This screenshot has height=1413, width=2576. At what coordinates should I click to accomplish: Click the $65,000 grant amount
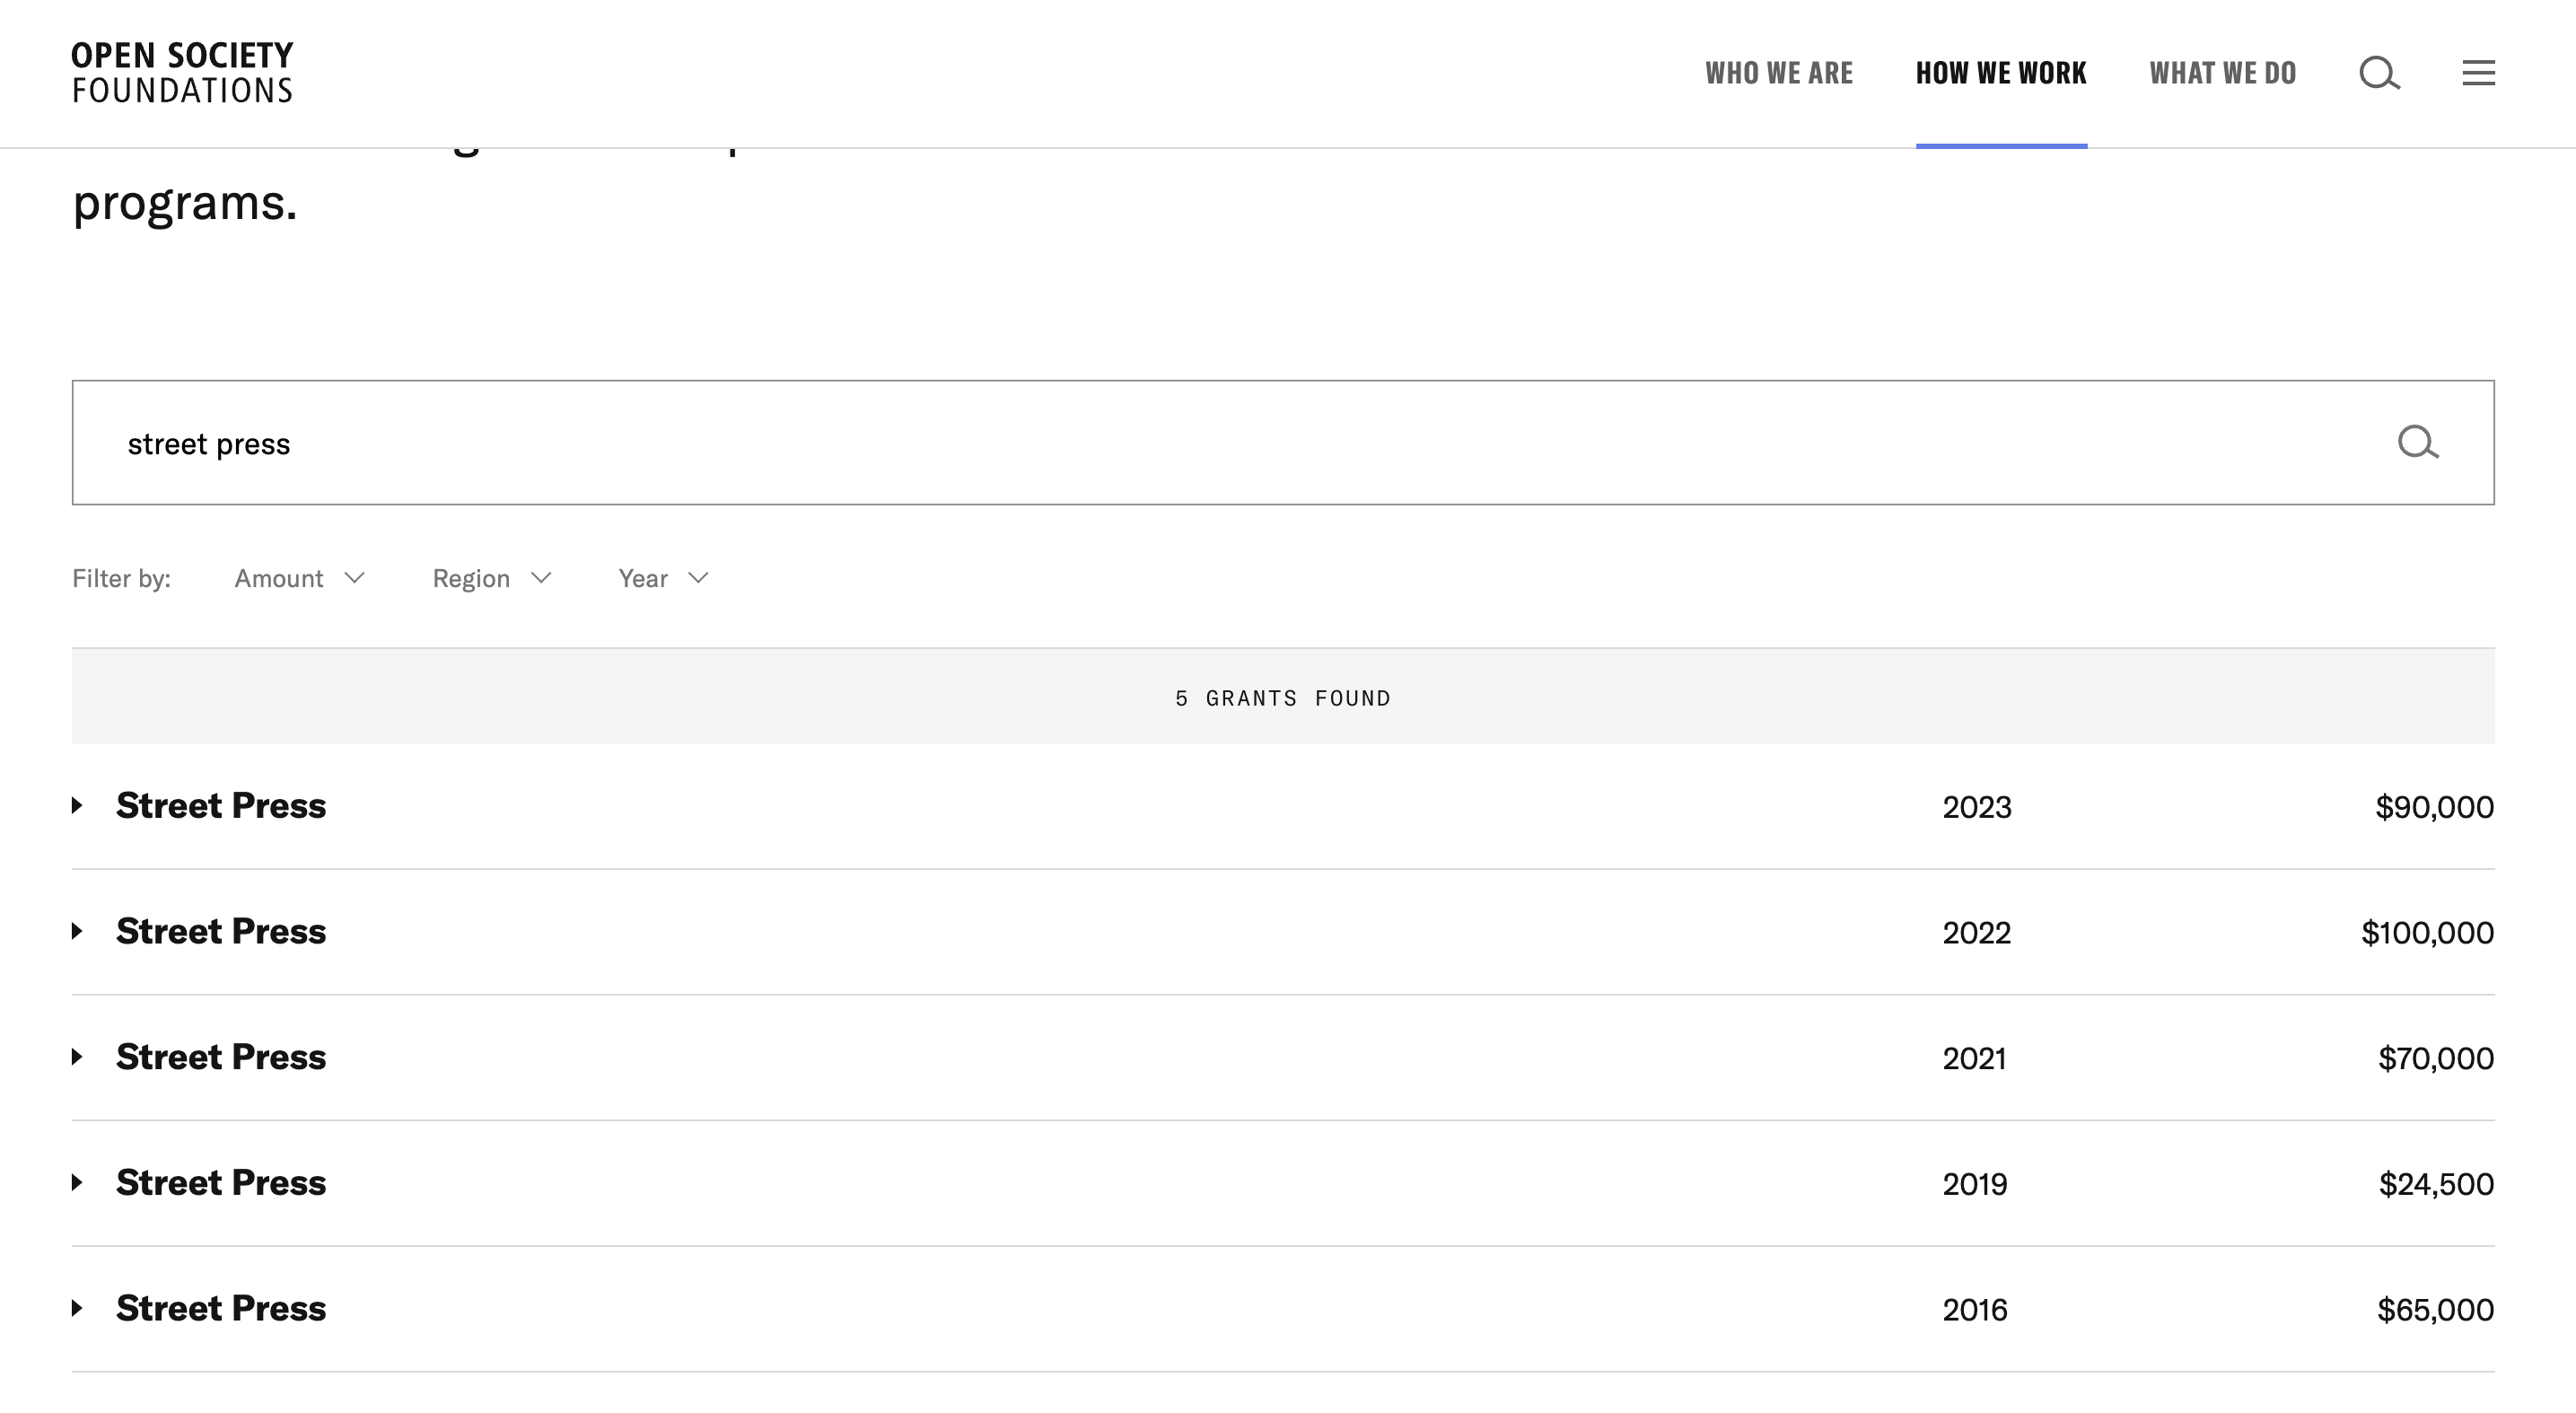[2435, 1310]
